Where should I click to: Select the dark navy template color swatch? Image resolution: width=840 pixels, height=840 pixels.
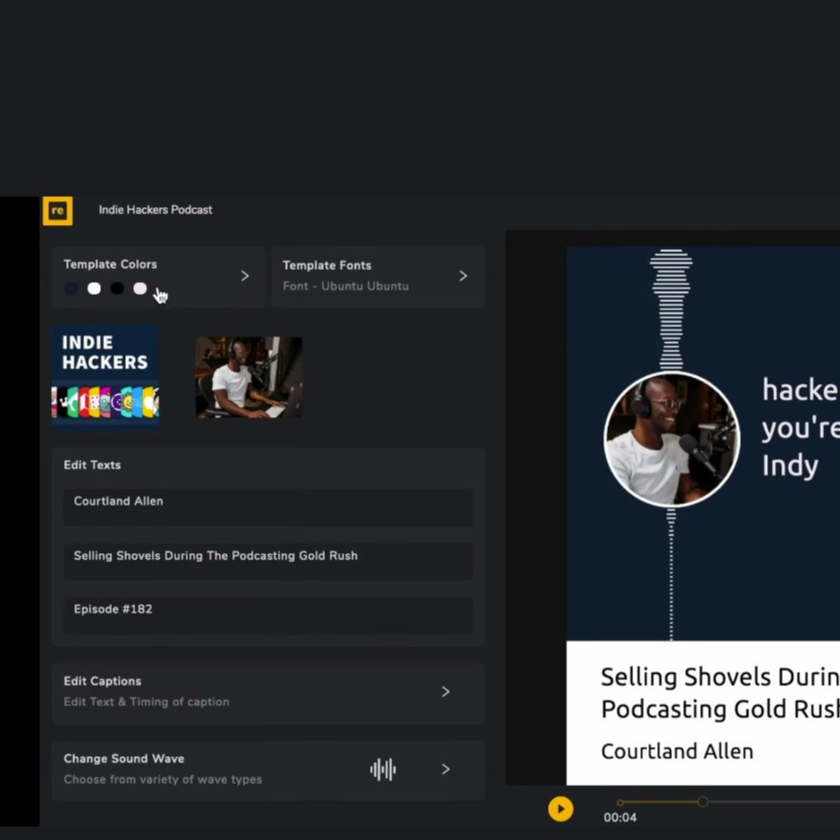(x=71, y=289)
